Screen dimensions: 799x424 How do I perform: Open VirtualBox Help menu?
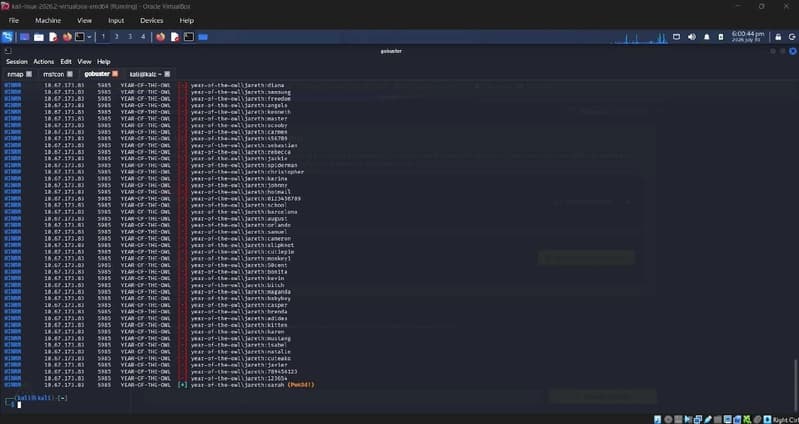187,20
